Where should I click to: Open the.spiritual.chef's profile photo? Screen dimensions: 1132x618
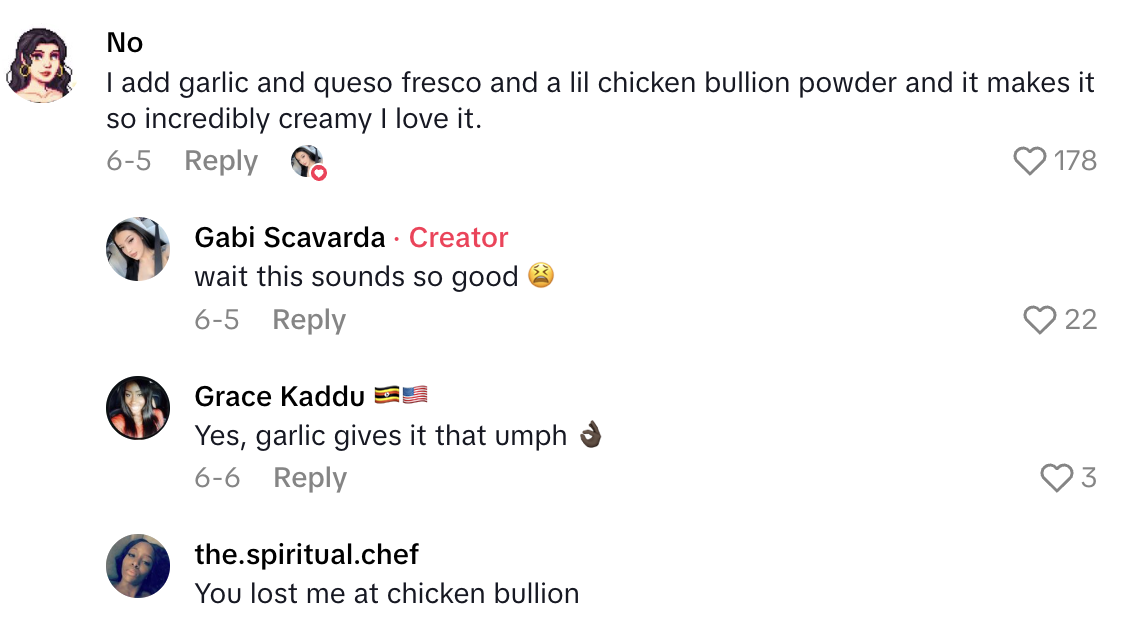tap(138, 565)
